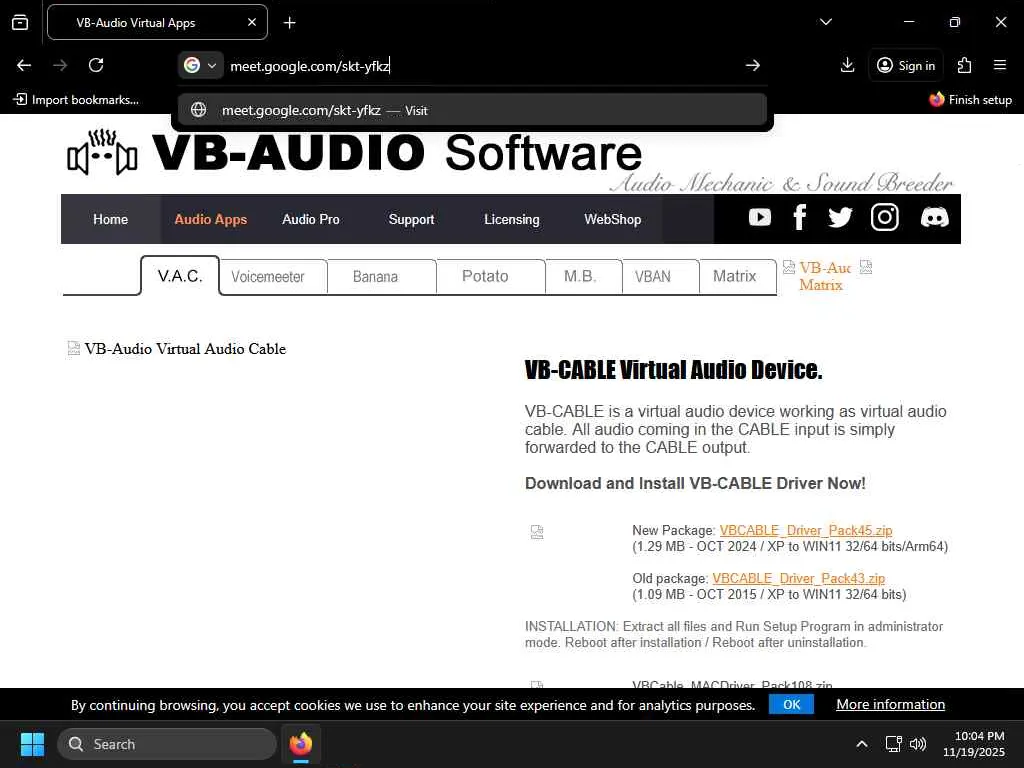Open VB-Audio Discord server icon
Image resolution: width=1024 pixels, height=768 pixels.
point(935,217)
